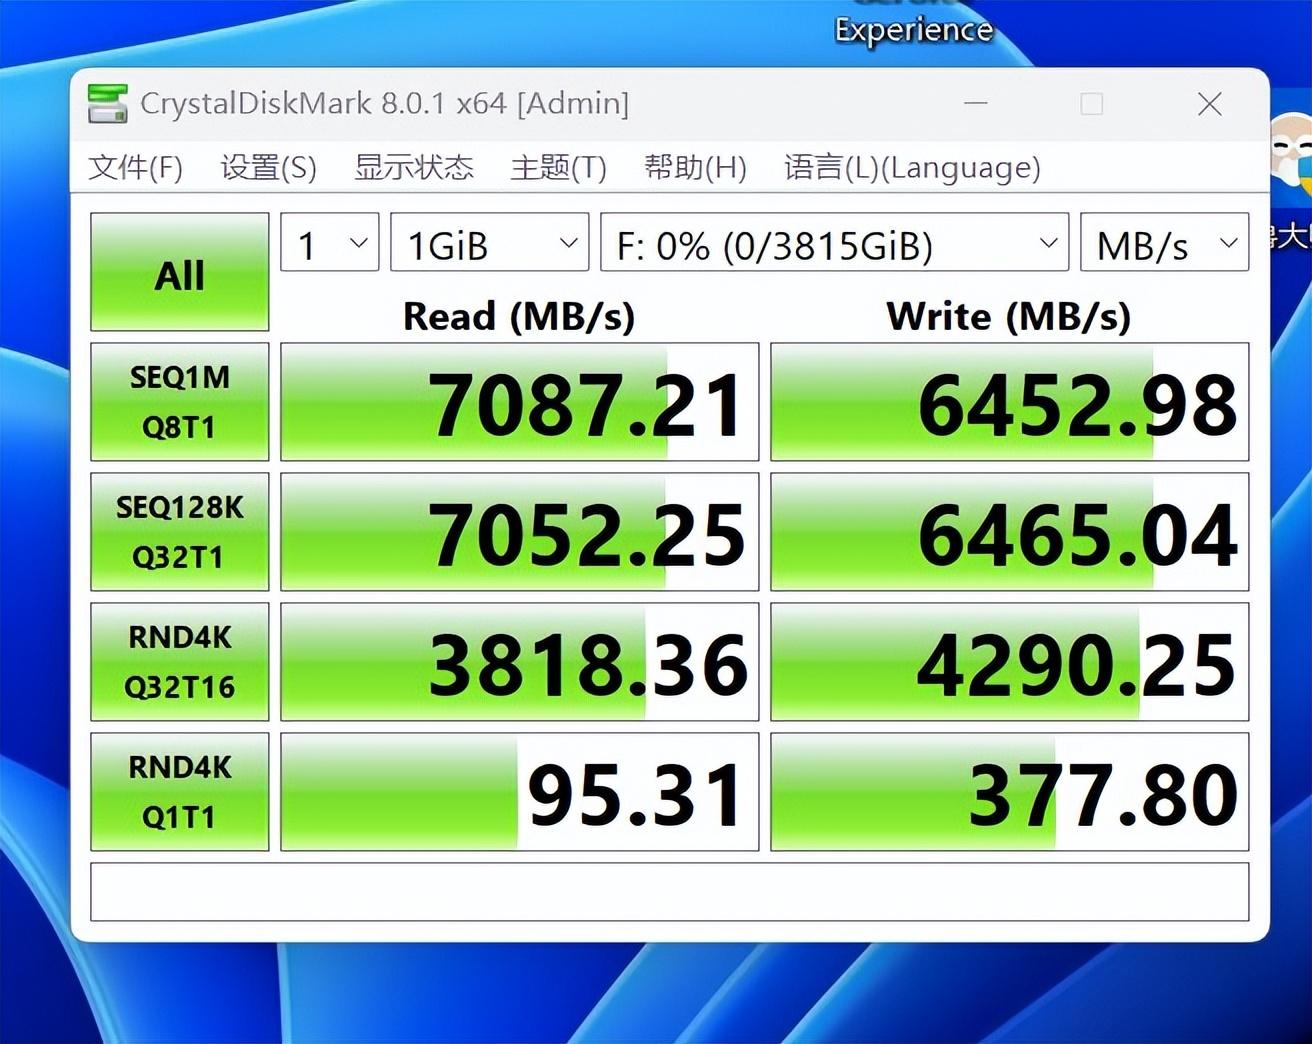Click the 7052.25 read result
This screenshot has width=1312, height=1044.
click(x=520, y=532)
